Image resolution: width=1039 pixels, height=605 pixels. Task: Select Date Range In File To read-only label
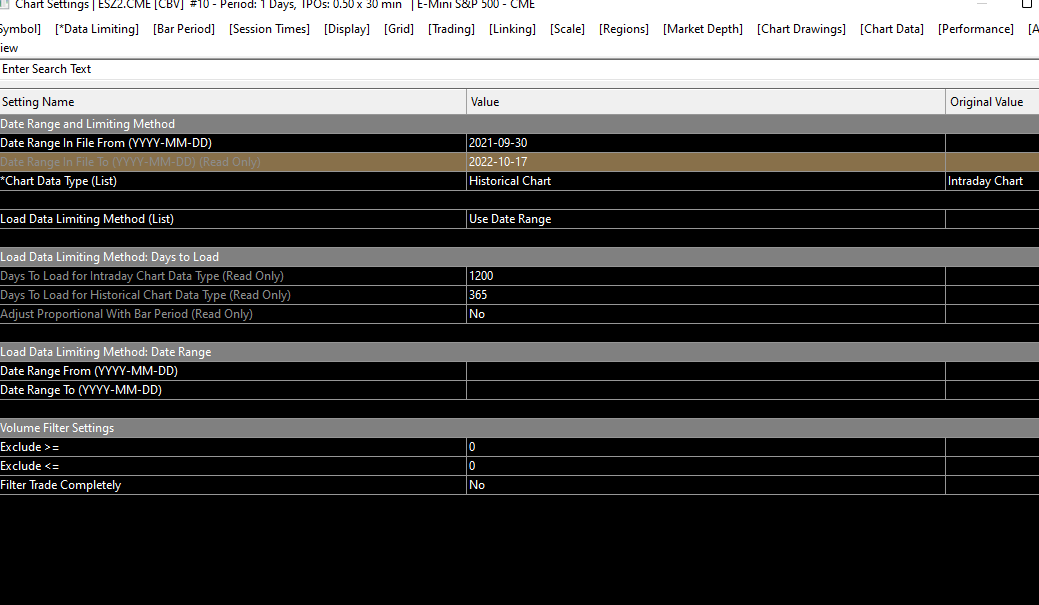pos(131,162)
